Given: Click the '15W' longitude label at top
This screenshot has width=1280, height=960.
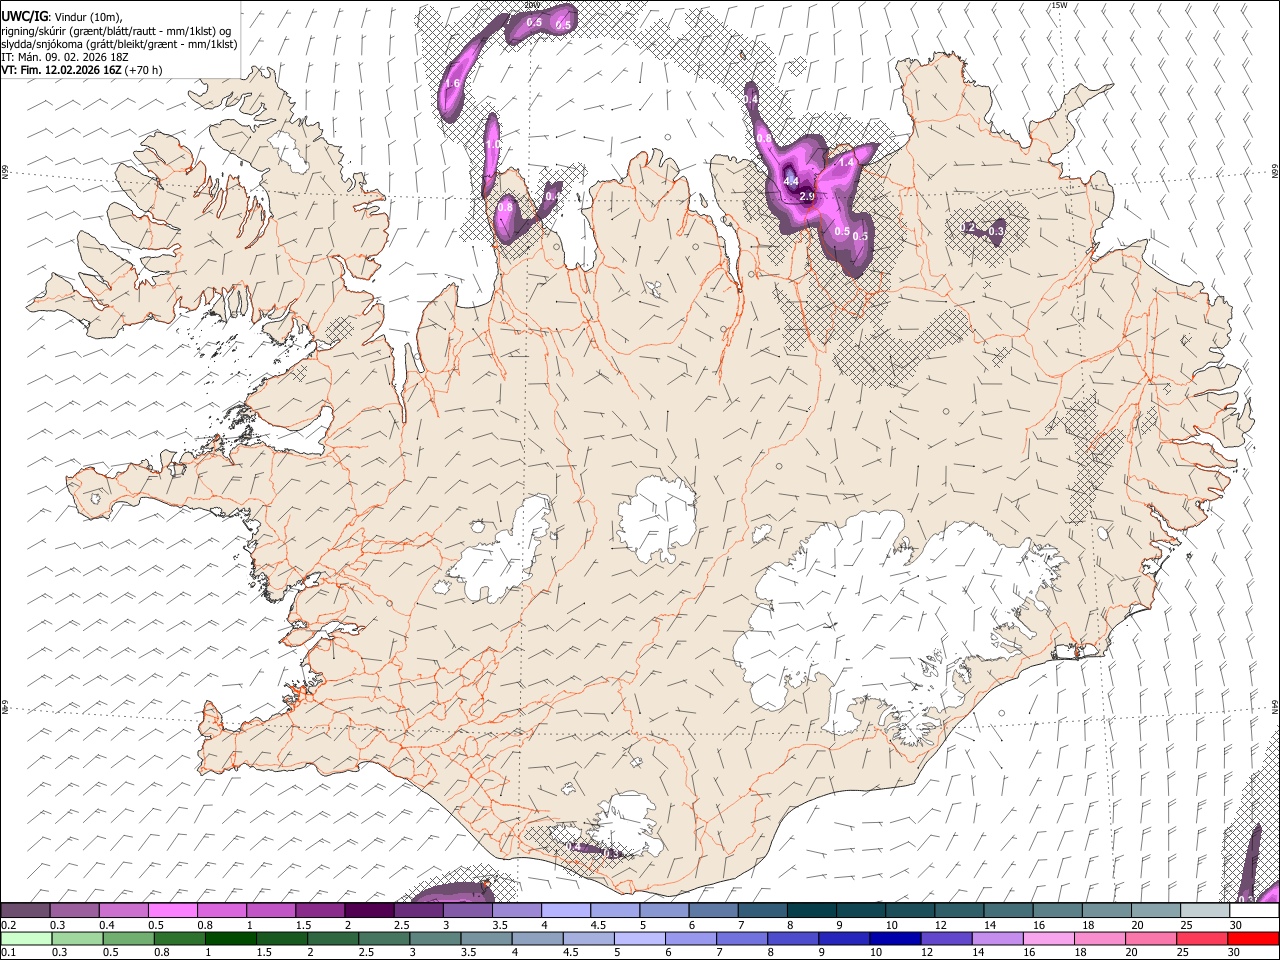Looking at the screenshot, I should pyautogui.click(x=1059, y=5).
